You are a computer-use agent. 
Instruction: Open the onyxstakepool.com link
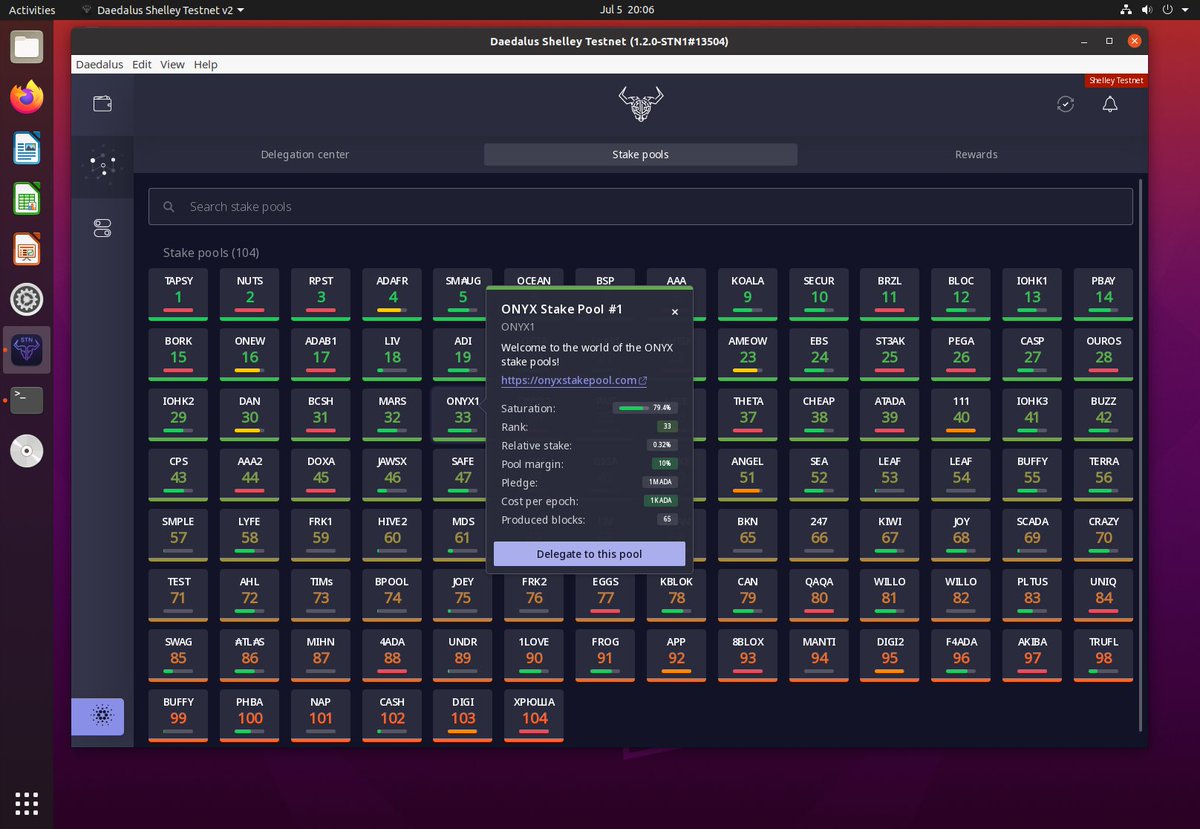(x=568, y=380)
